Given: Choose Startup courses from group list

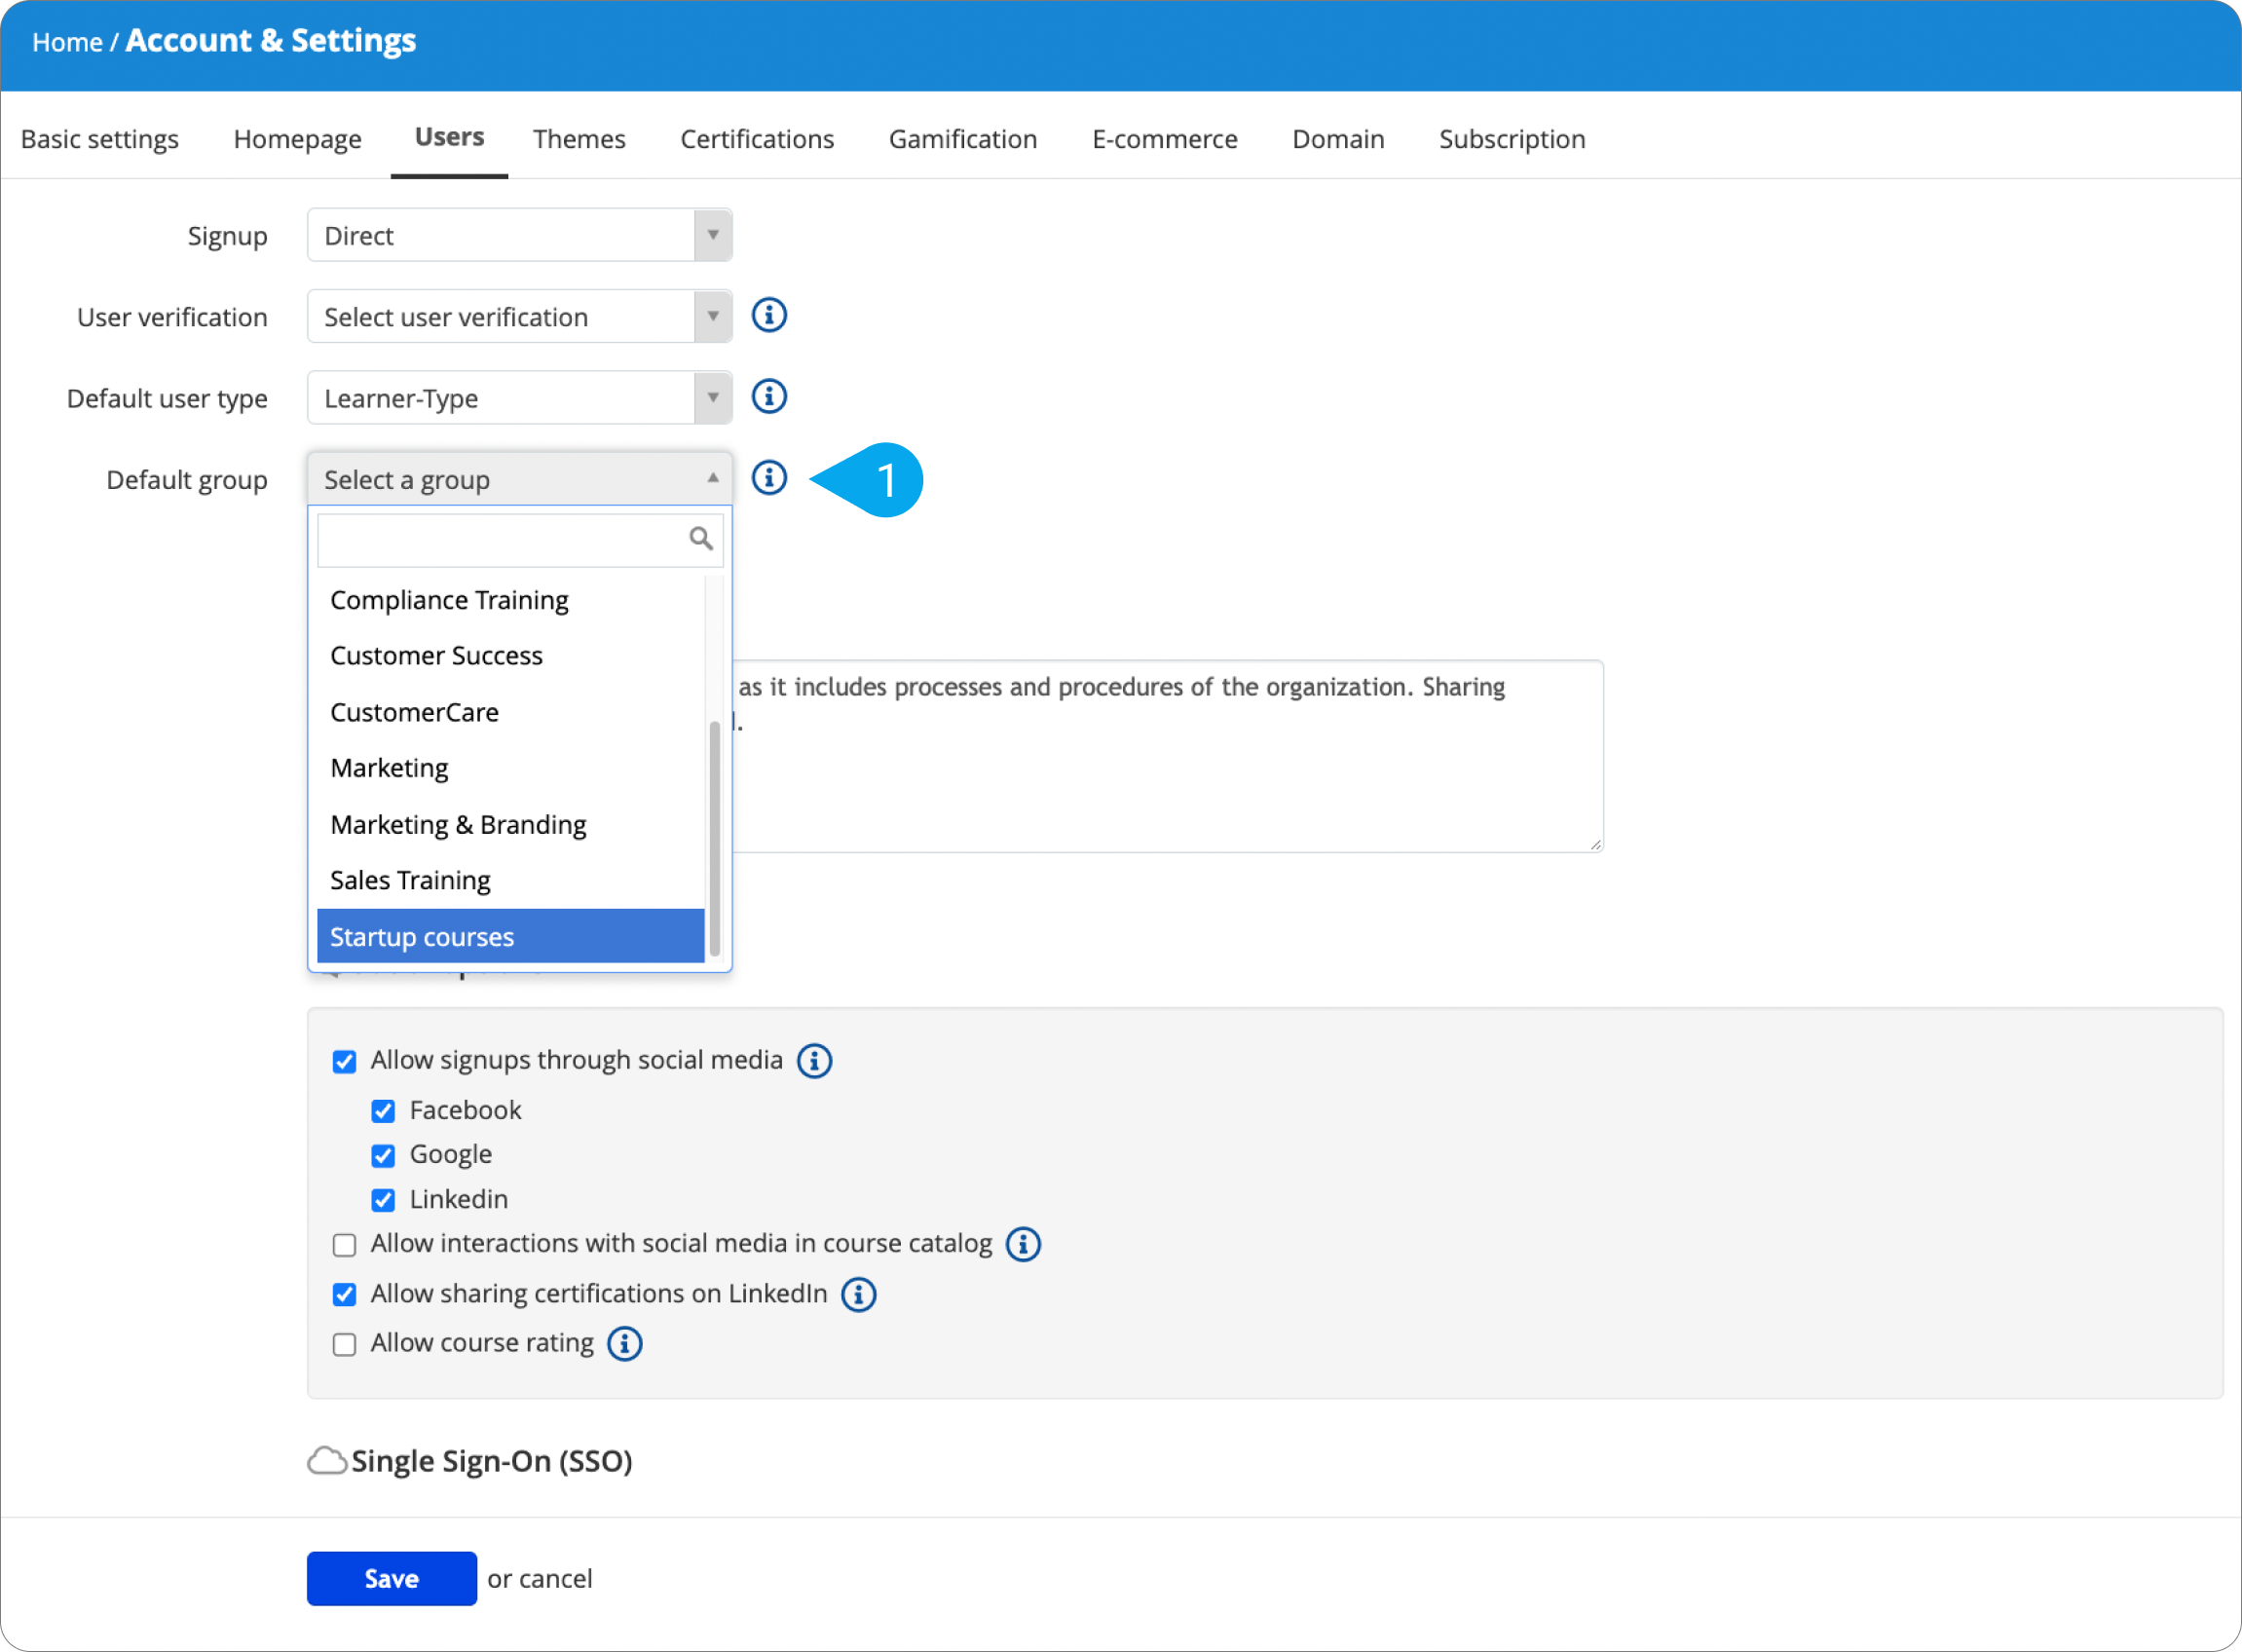Looking at the screenshot, I should click(x=511, y=937).
